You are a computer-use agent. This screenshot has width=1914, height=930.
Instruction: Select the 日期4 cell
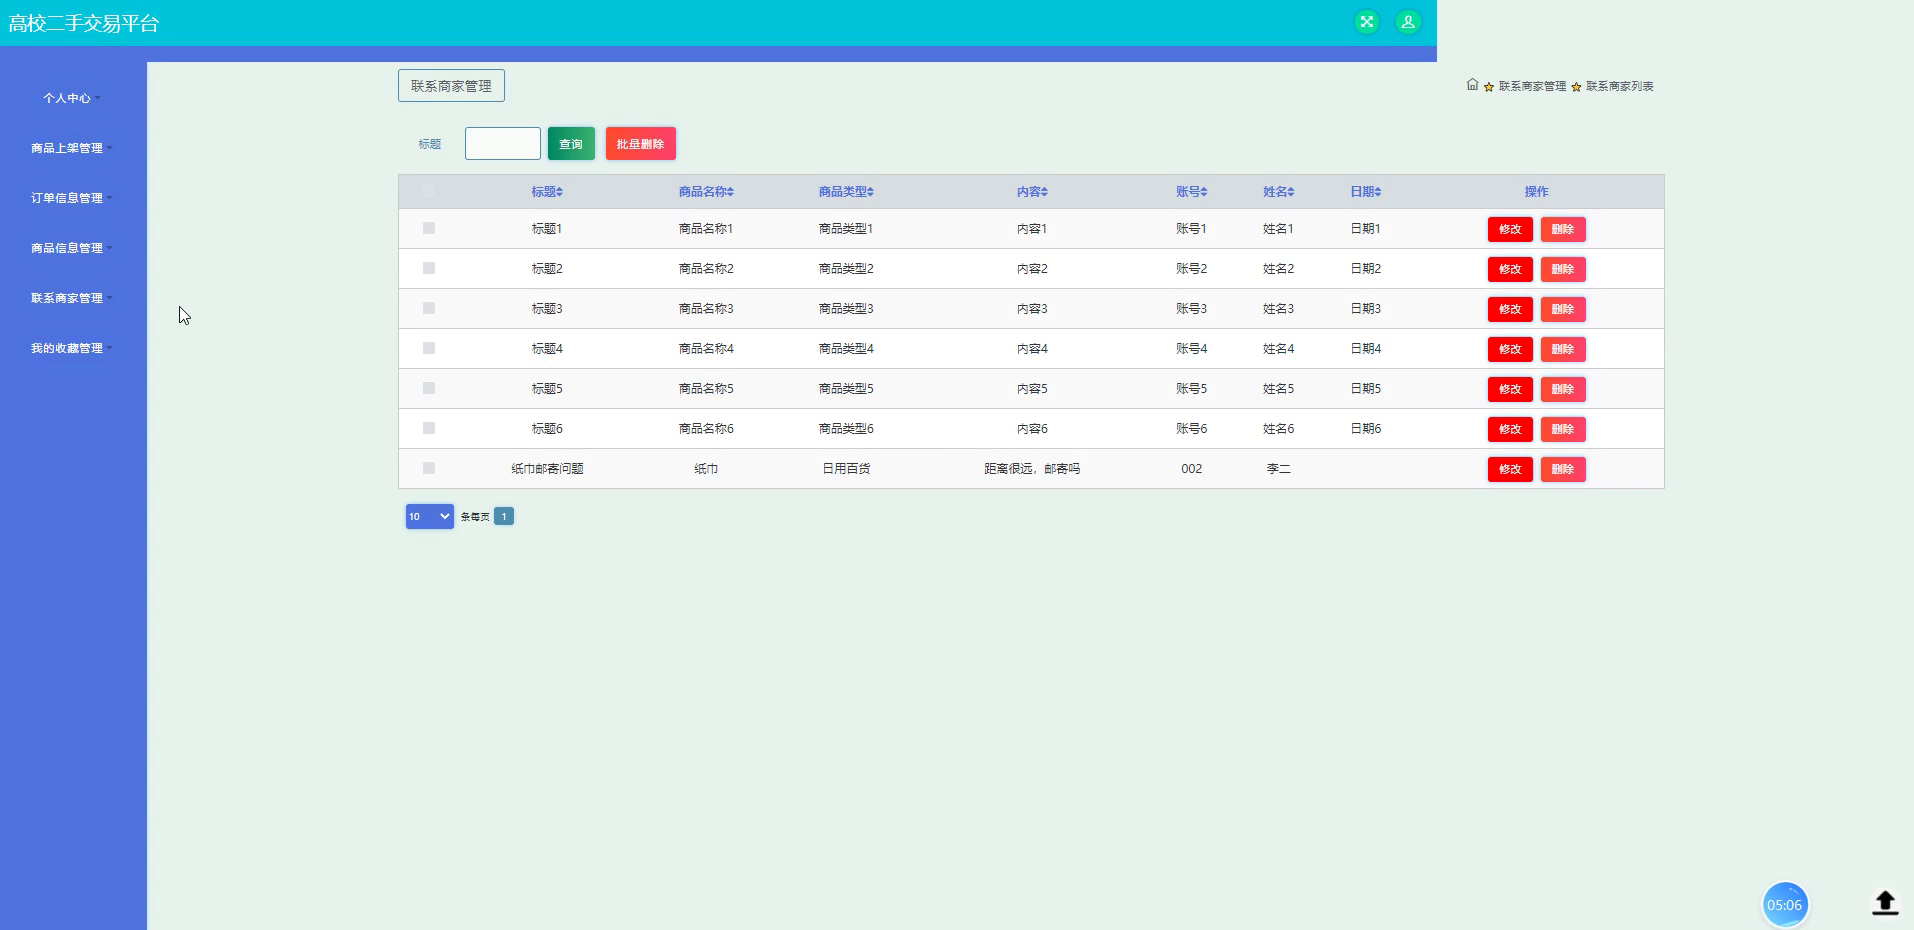(1365, 349)
